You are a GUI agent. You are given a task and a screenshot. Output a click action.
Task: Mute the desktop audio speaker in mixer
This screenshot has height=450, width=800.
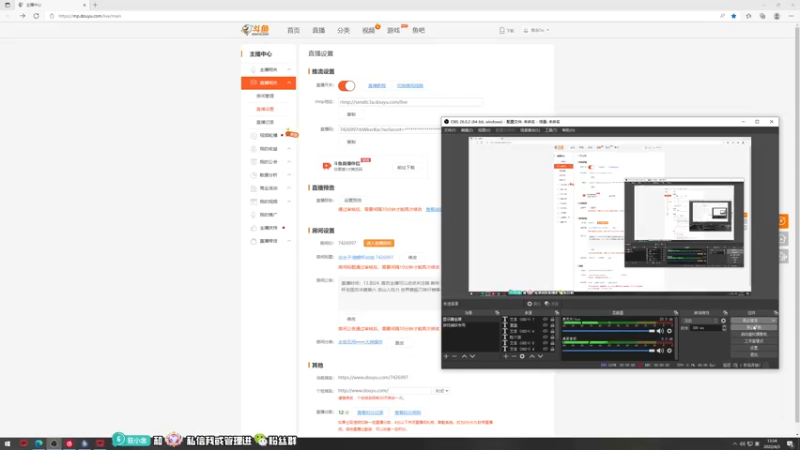click(x=661, y=351)
